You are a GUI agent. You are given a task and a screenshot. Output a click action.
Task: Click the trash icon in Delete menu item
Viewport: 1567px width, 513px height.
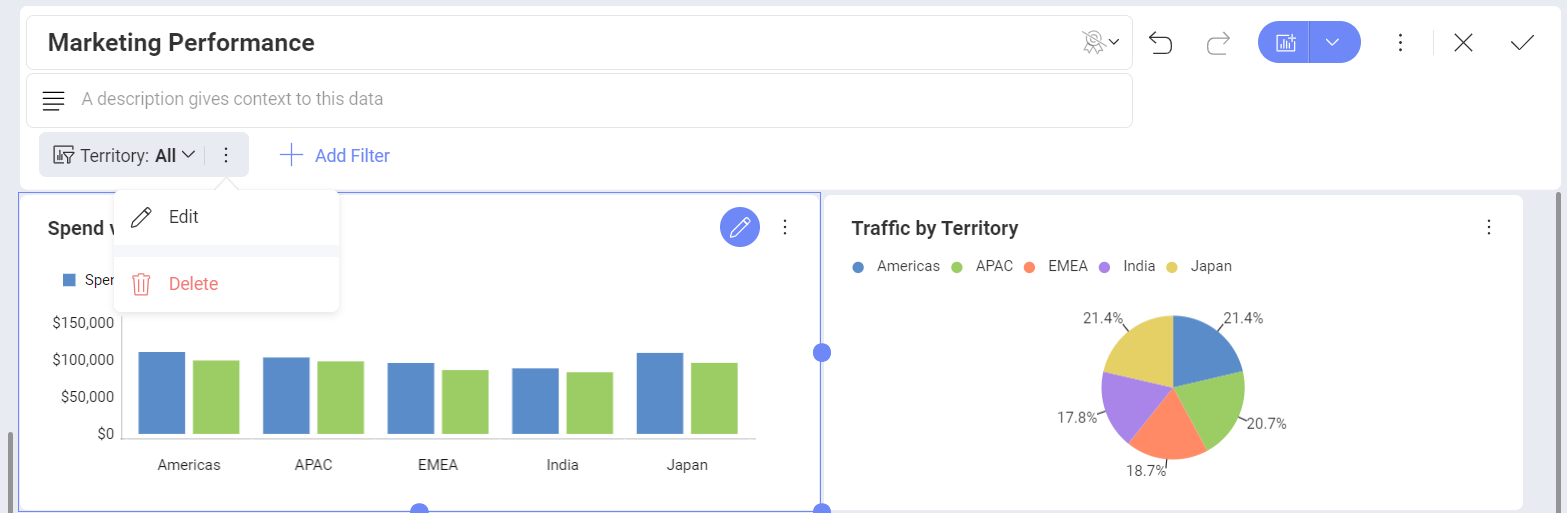click(x=142, y=284)
